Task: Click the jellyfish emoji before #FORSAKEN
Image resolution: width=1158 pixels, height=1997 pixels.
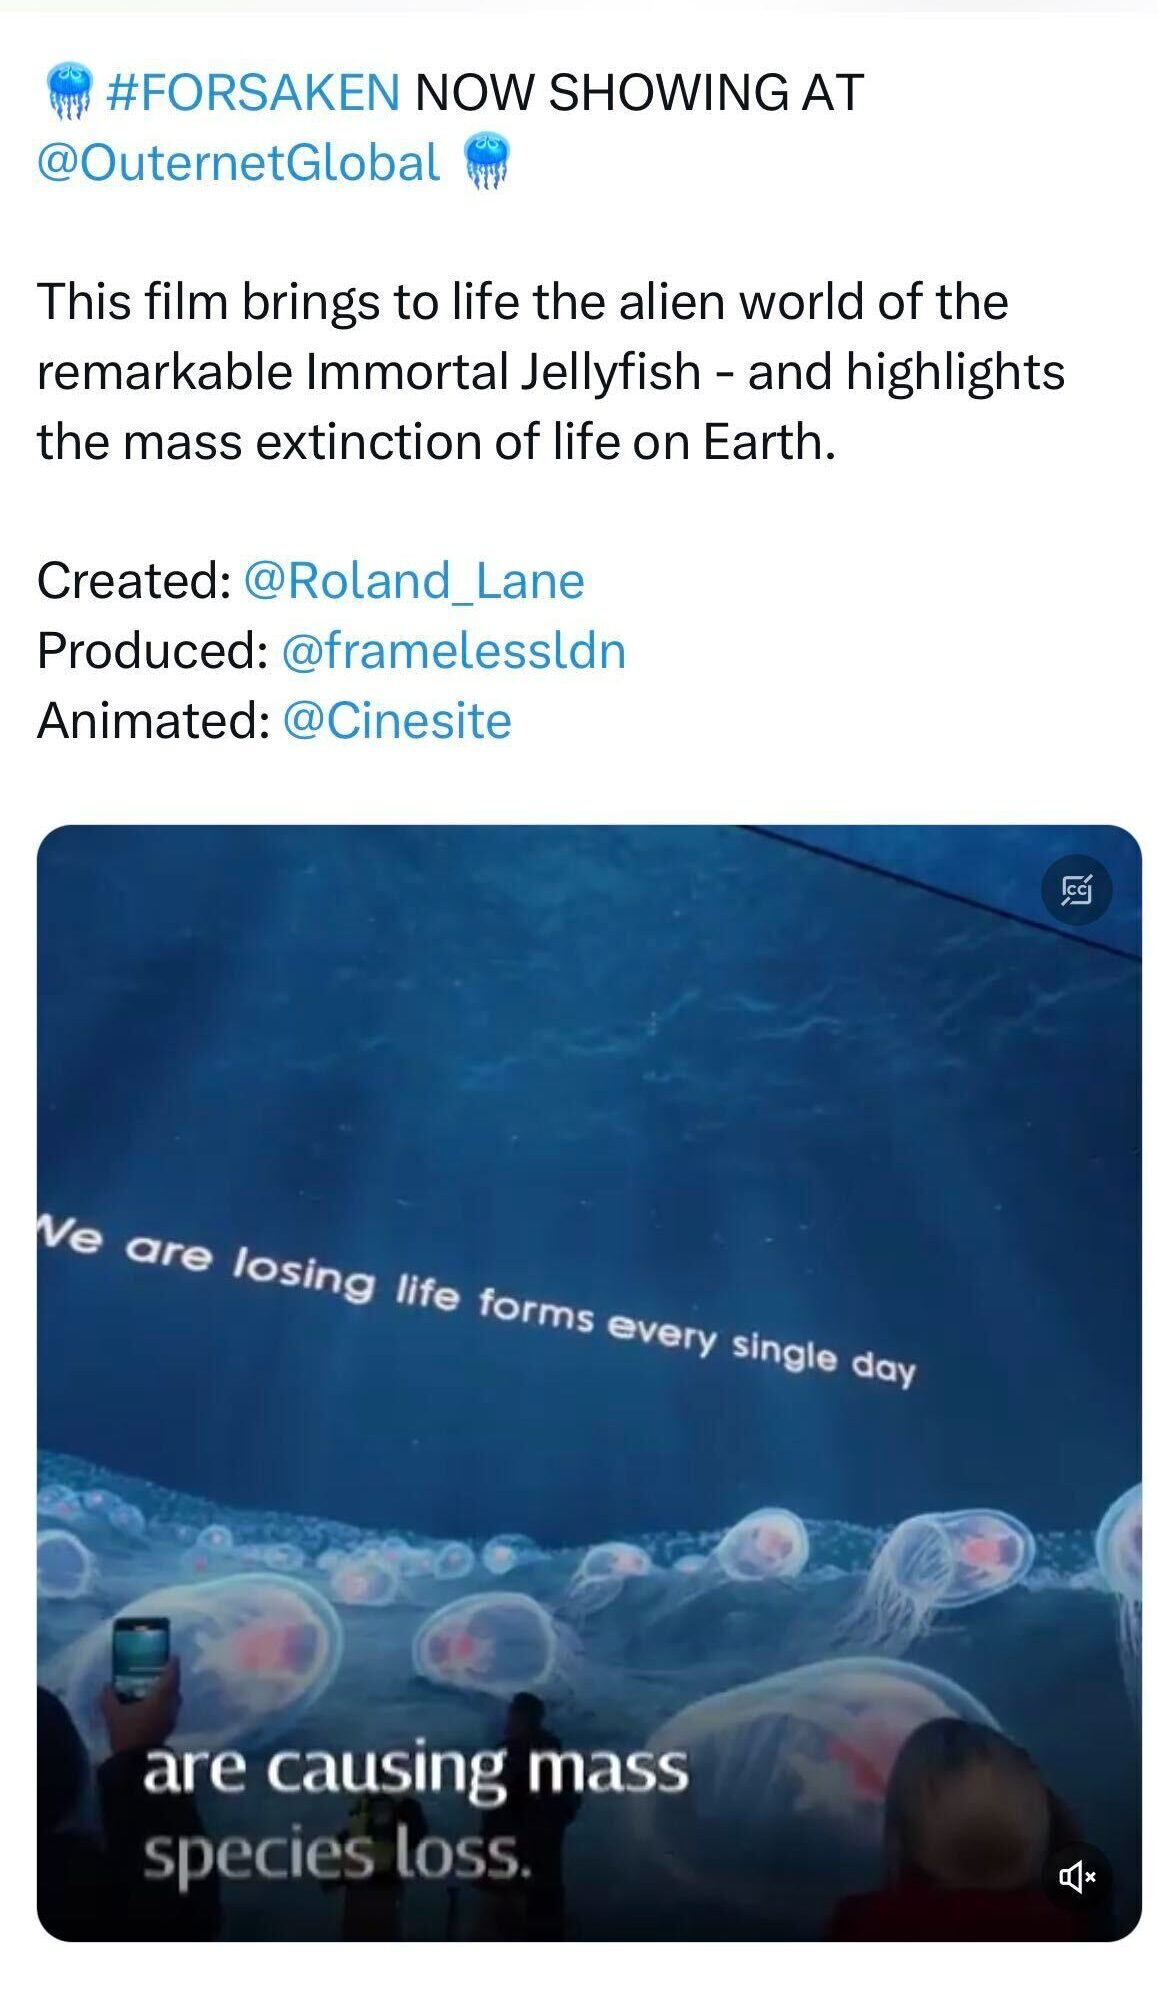Action: [69, 92]
